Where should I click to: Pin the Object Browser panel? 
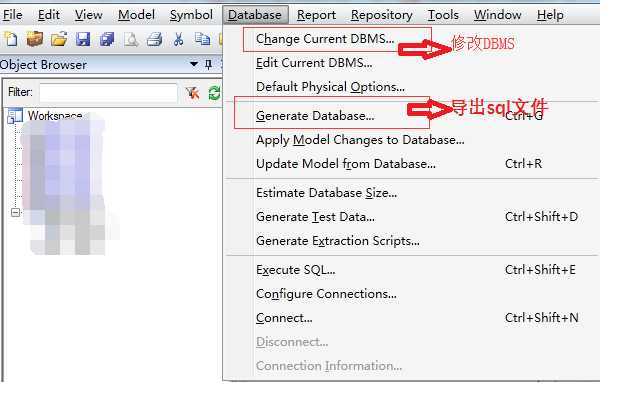(x=208, y=64)
